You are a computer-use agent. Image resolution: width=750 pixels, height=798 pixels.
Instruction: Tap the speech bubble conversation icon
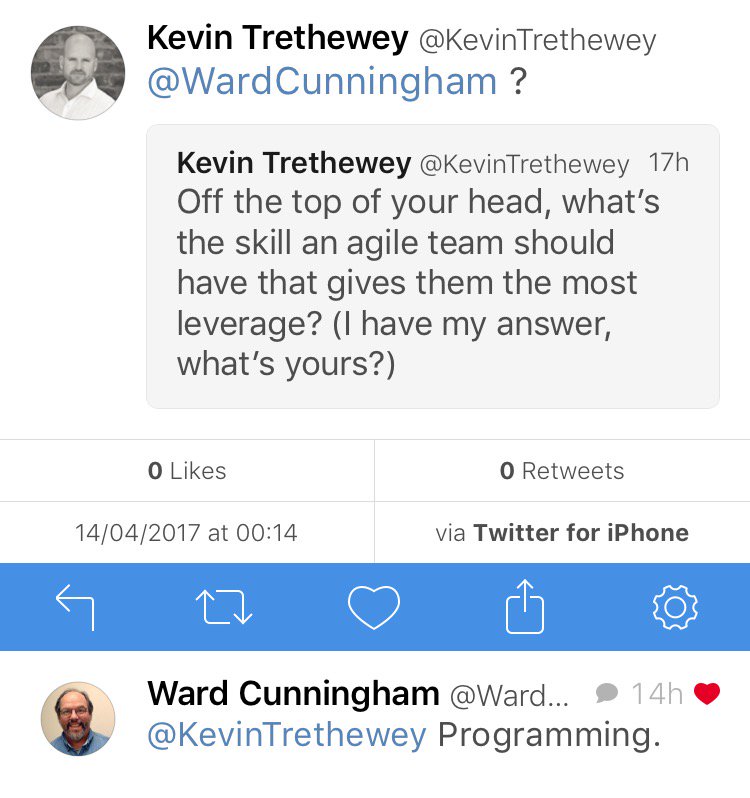pyautogui.click(x=606, y=693)
